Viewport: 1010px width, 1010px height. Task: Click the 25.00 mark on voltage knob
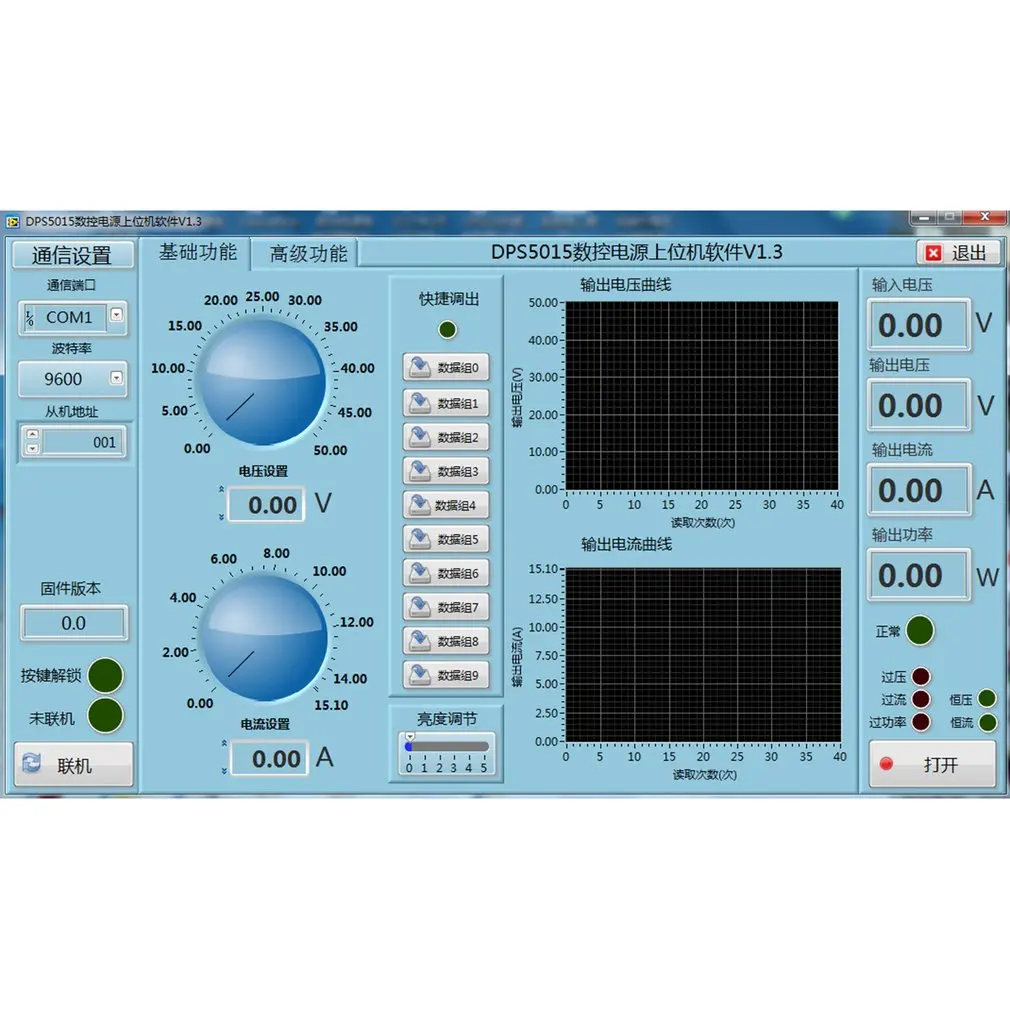pyautogui.click(x=262, y=297)
